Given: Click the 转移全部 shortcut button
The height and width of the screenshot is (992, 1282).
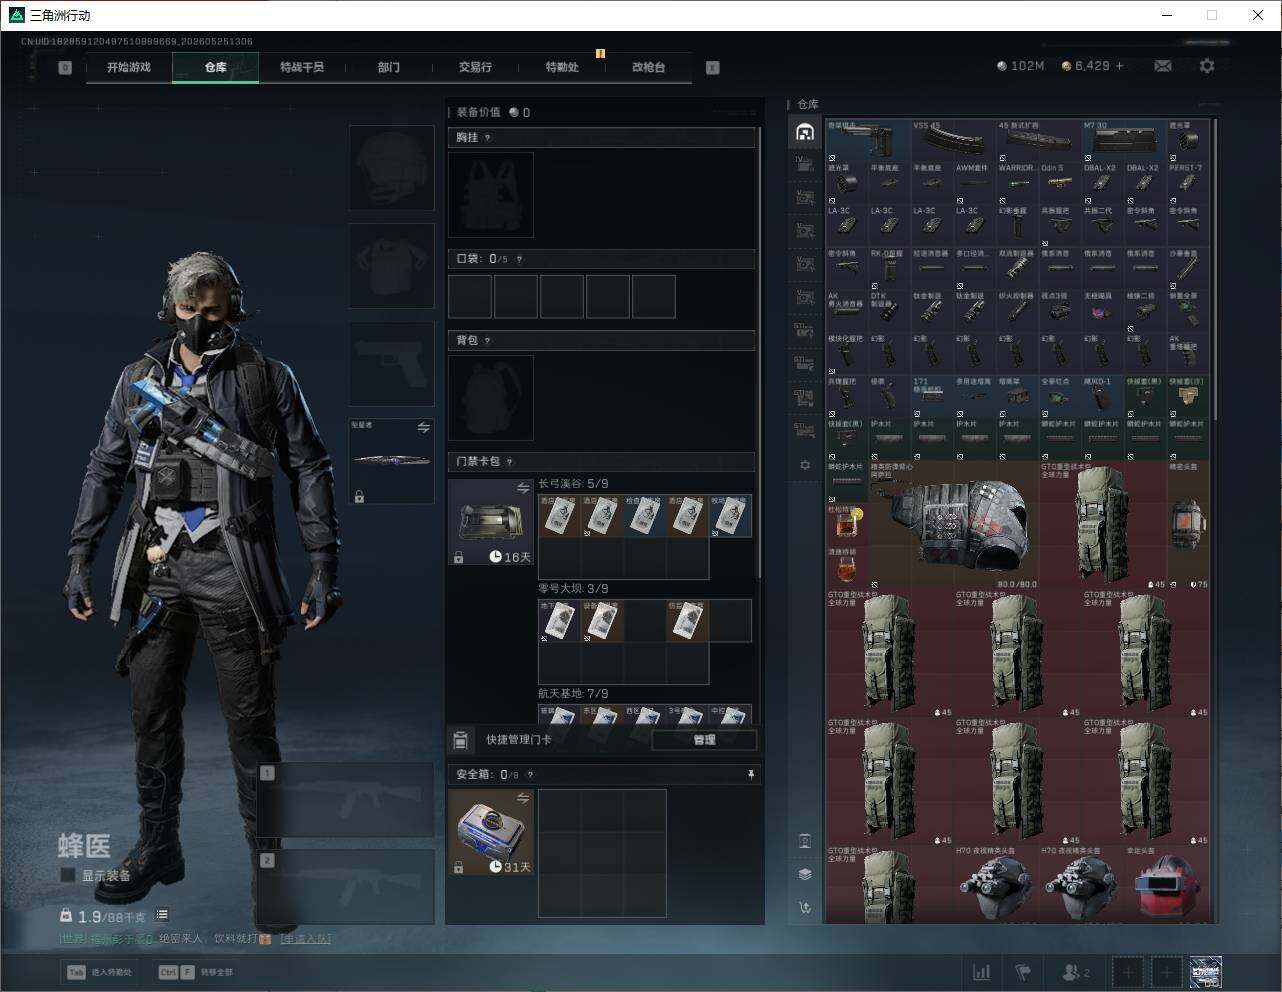Looking at the screenshot, I should point(196,972).
